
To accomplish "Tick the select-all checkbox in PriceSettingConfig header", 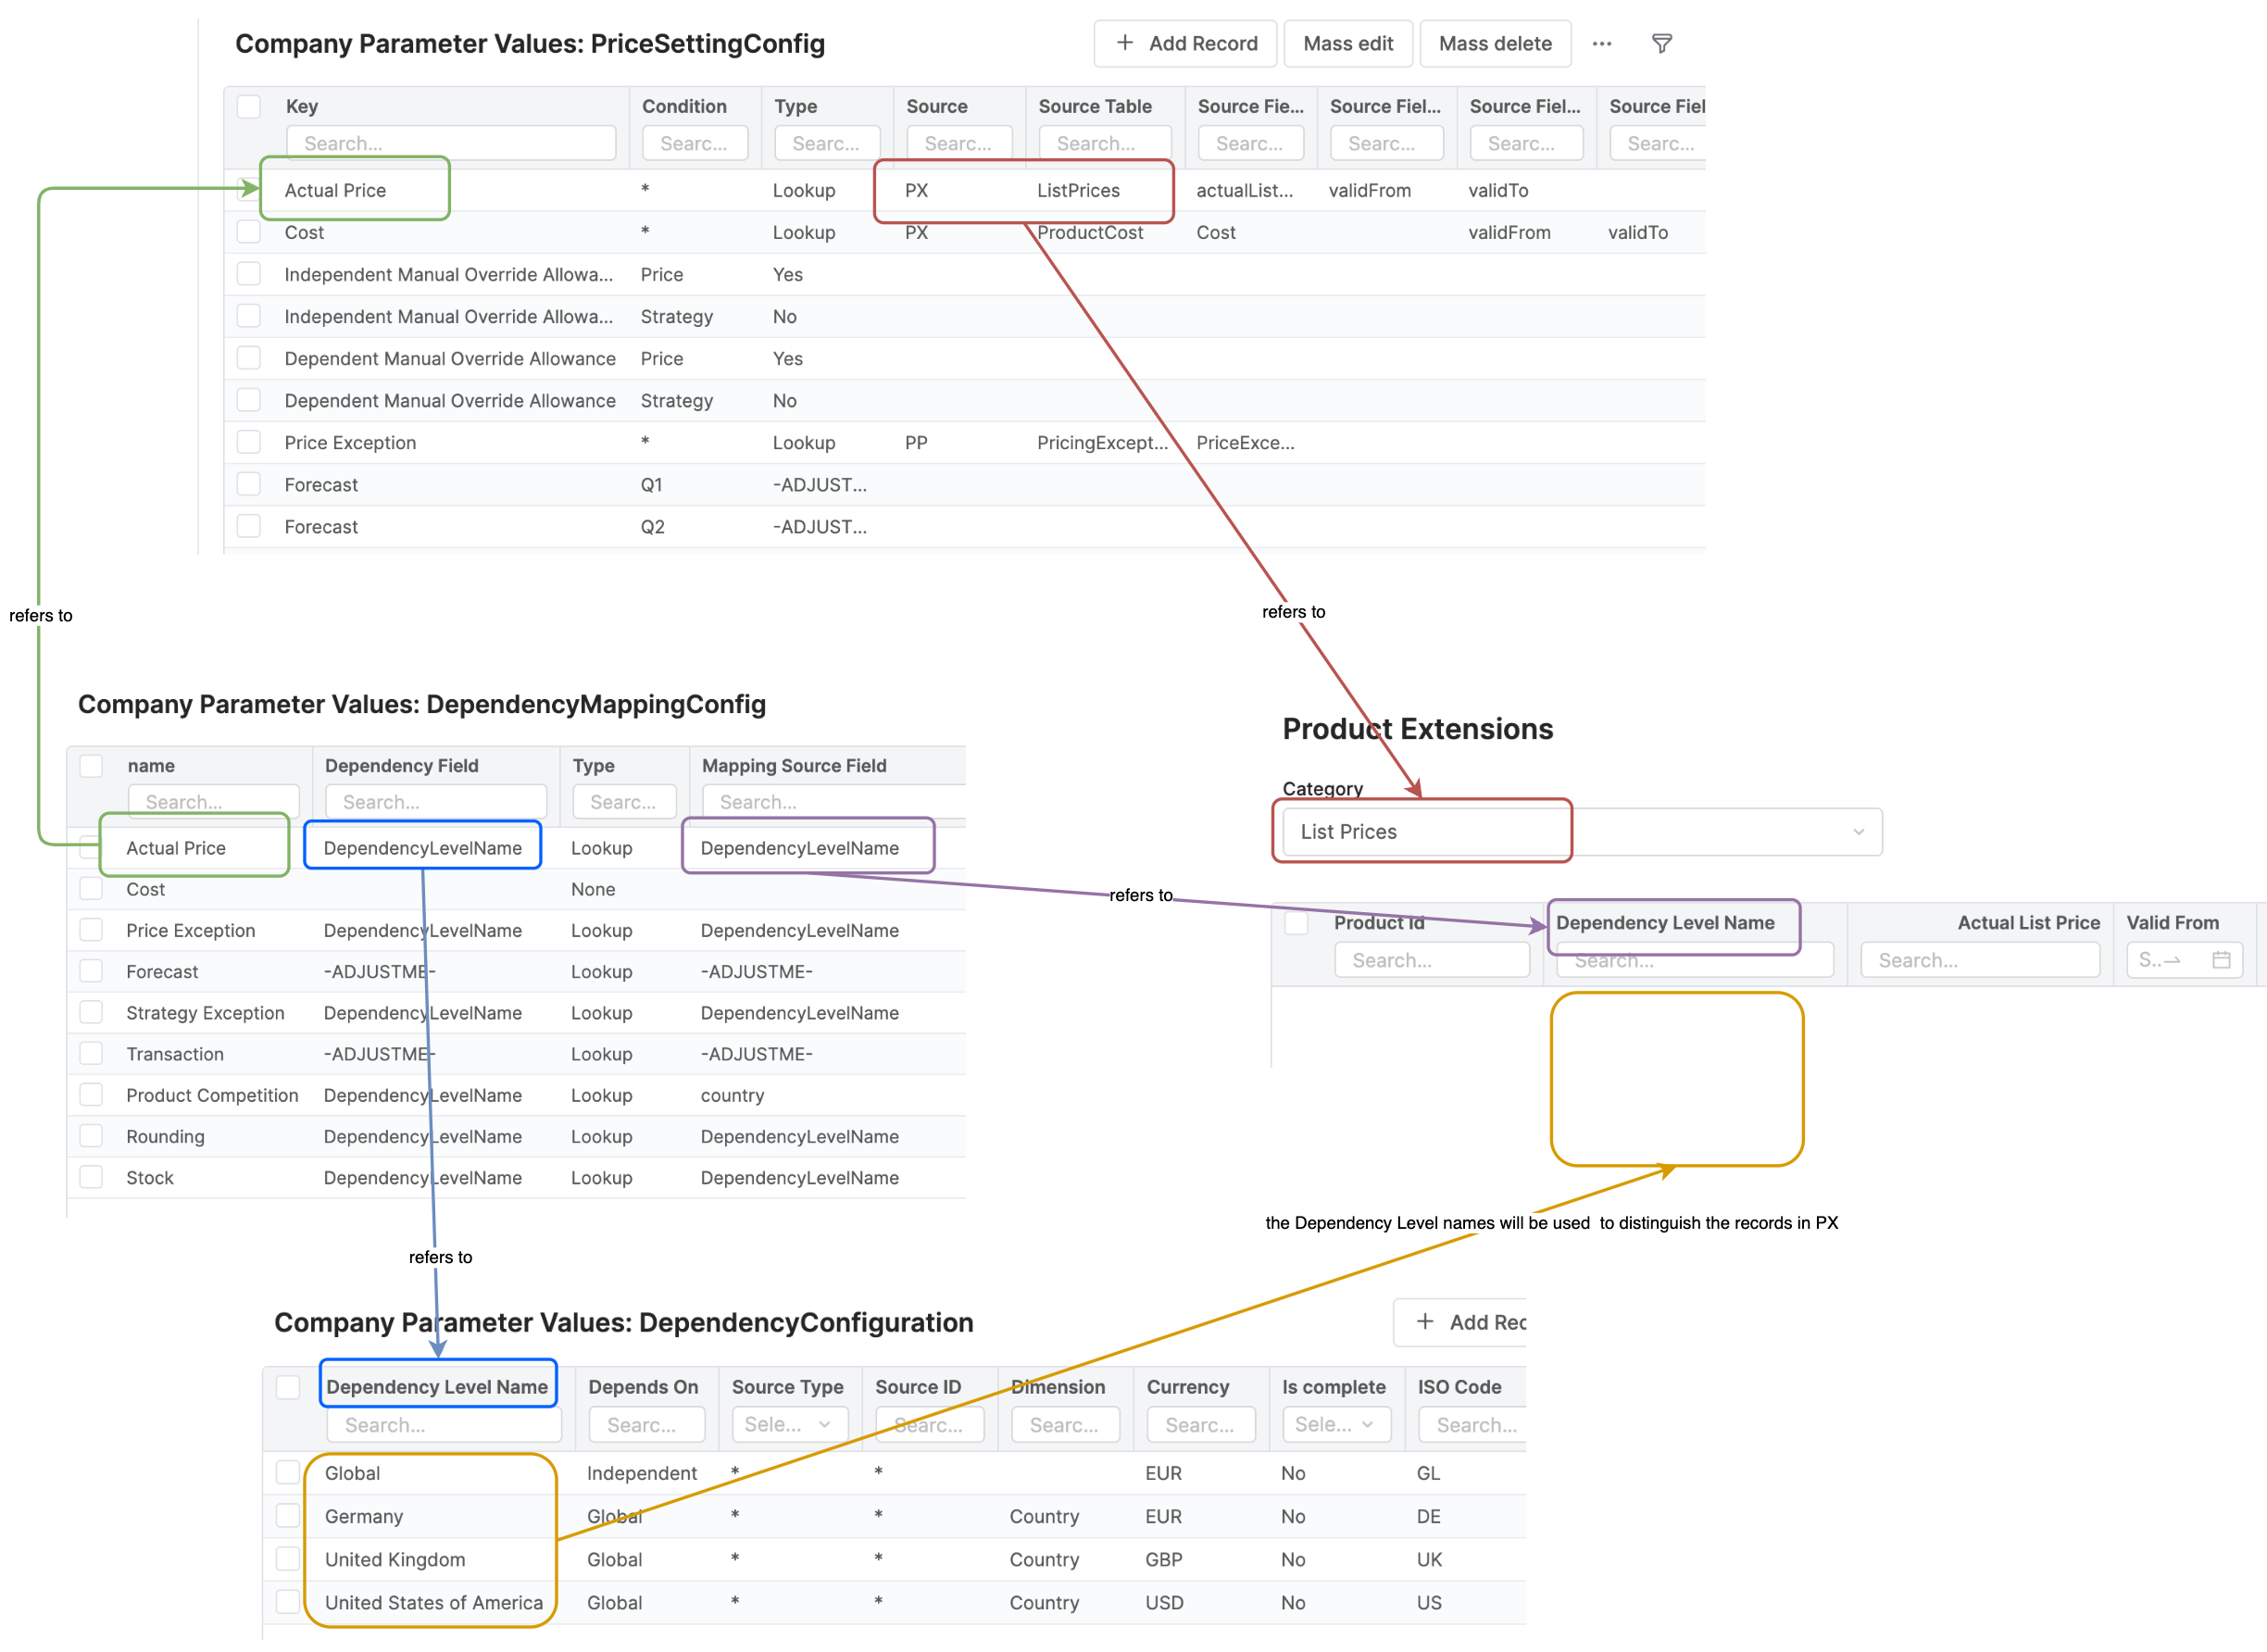I will click(x=248, y=106).
